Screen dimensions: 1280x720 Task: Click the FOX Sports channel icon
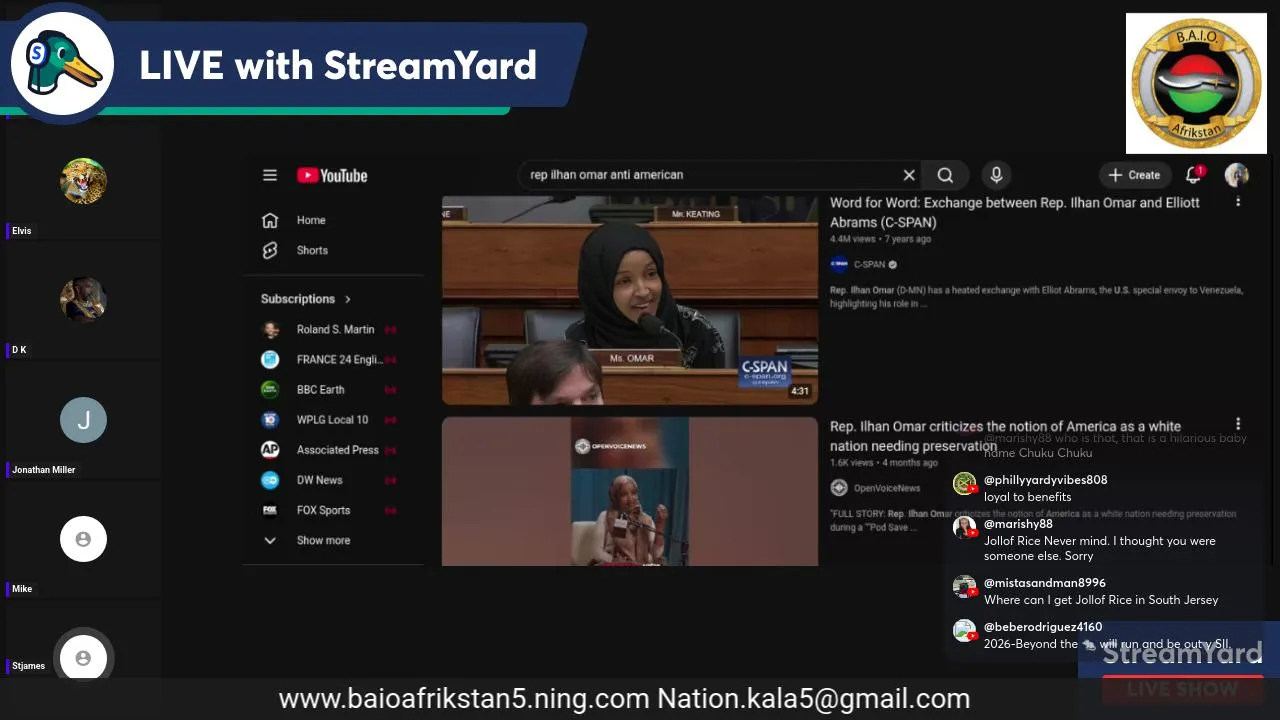[x=270, y=509]
